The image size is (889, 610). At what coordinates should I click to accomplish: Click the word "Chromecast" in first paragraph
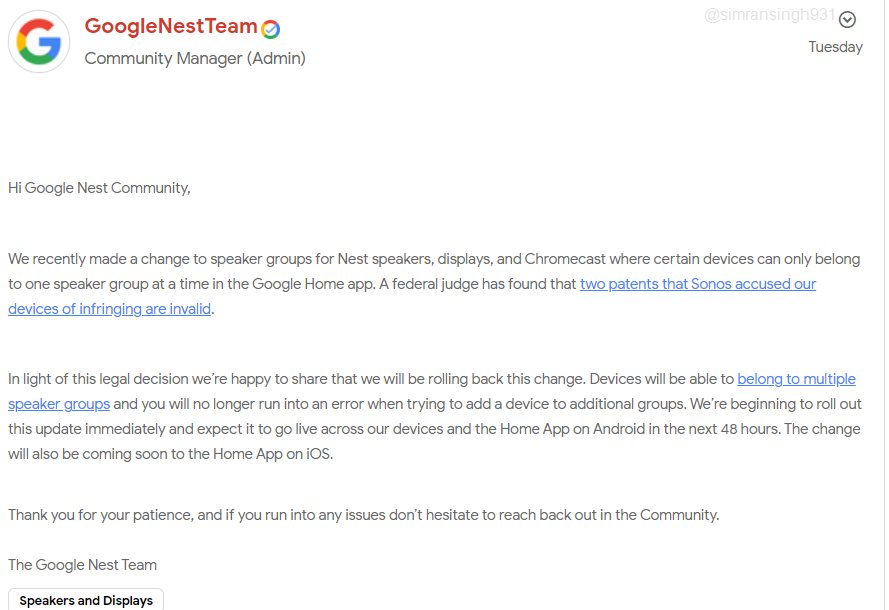click(x=564, y=259)
